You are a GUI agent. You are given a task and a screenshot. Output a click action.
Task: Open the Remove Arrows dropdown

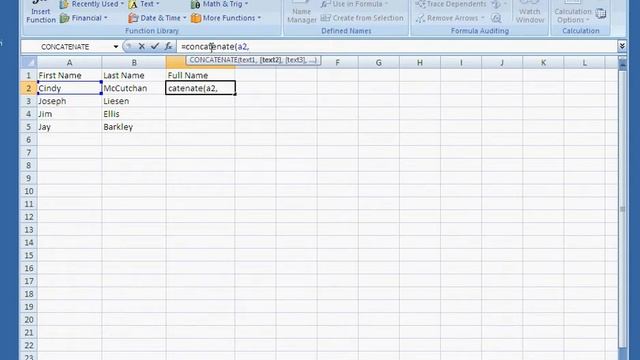coord(450,18)
